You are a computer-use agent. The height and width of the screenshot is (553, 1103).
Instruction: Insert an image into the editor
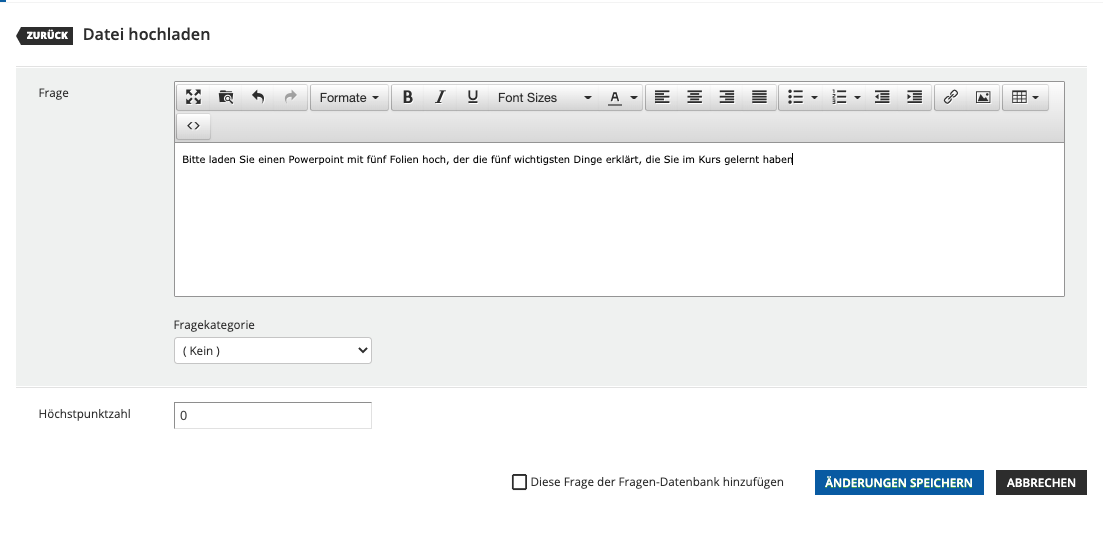[x=982, y=97]
